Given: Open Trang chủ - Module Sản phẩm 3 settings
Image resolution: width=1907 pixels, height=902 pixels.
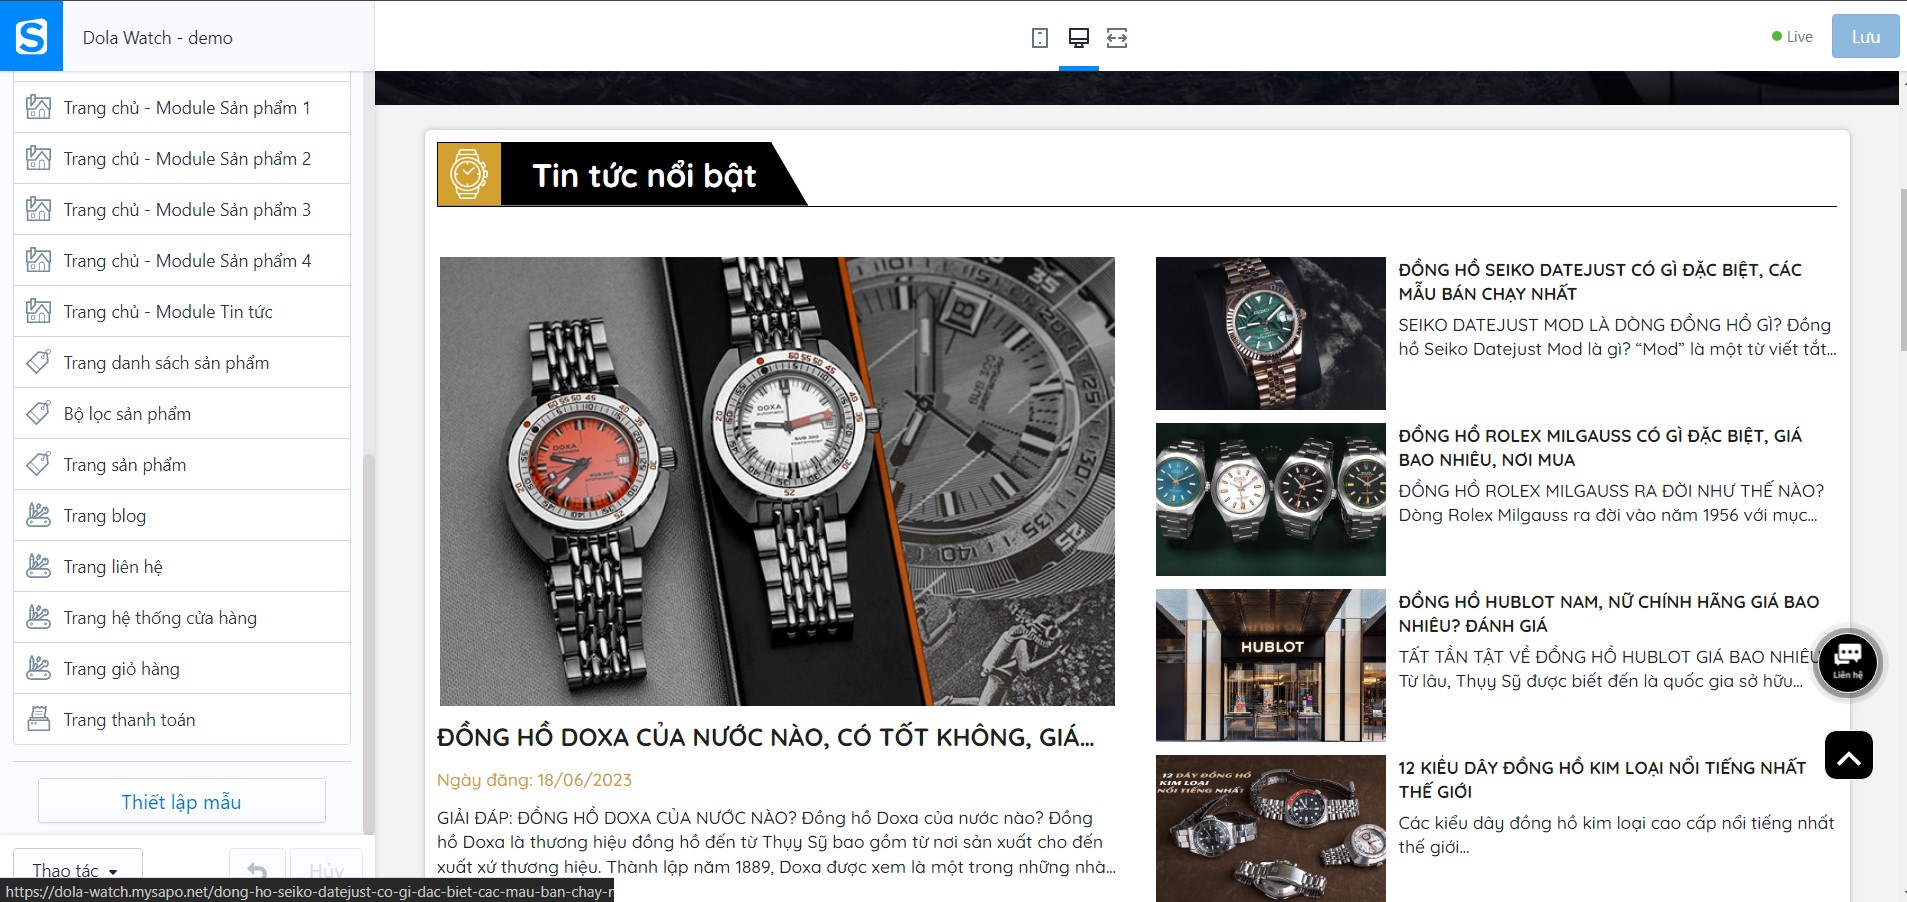Looking at the screenshot, I should coord(182,209).
